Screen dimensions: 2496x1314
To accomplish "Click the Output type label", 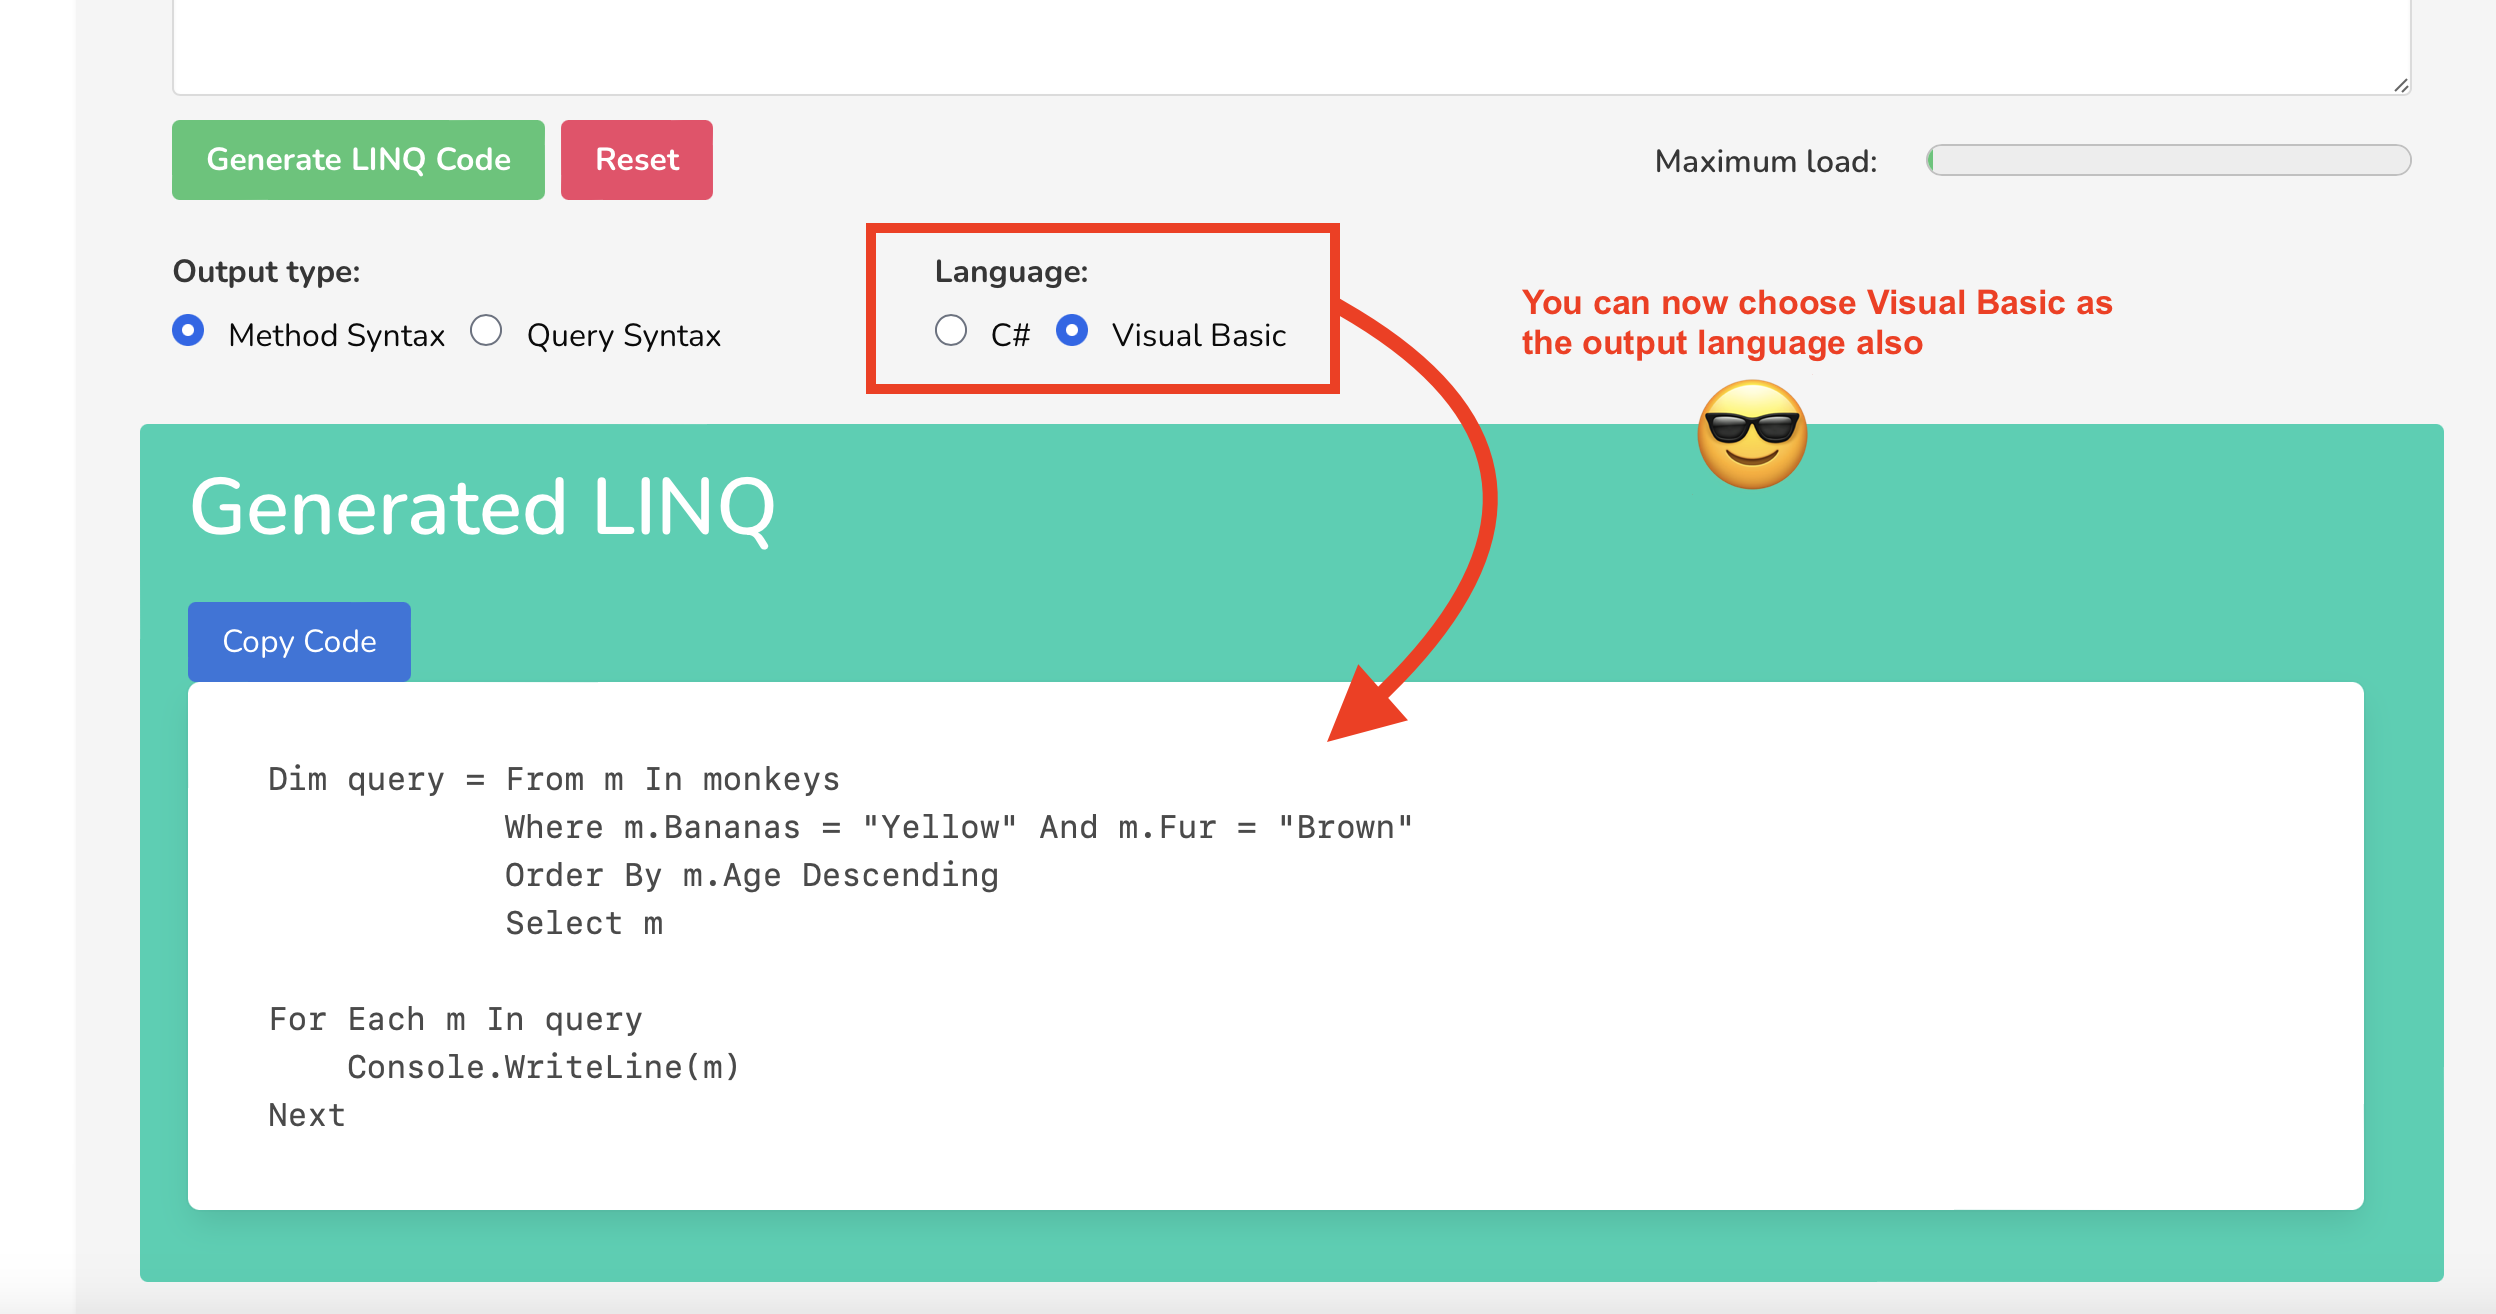I will tap(266, 272).
